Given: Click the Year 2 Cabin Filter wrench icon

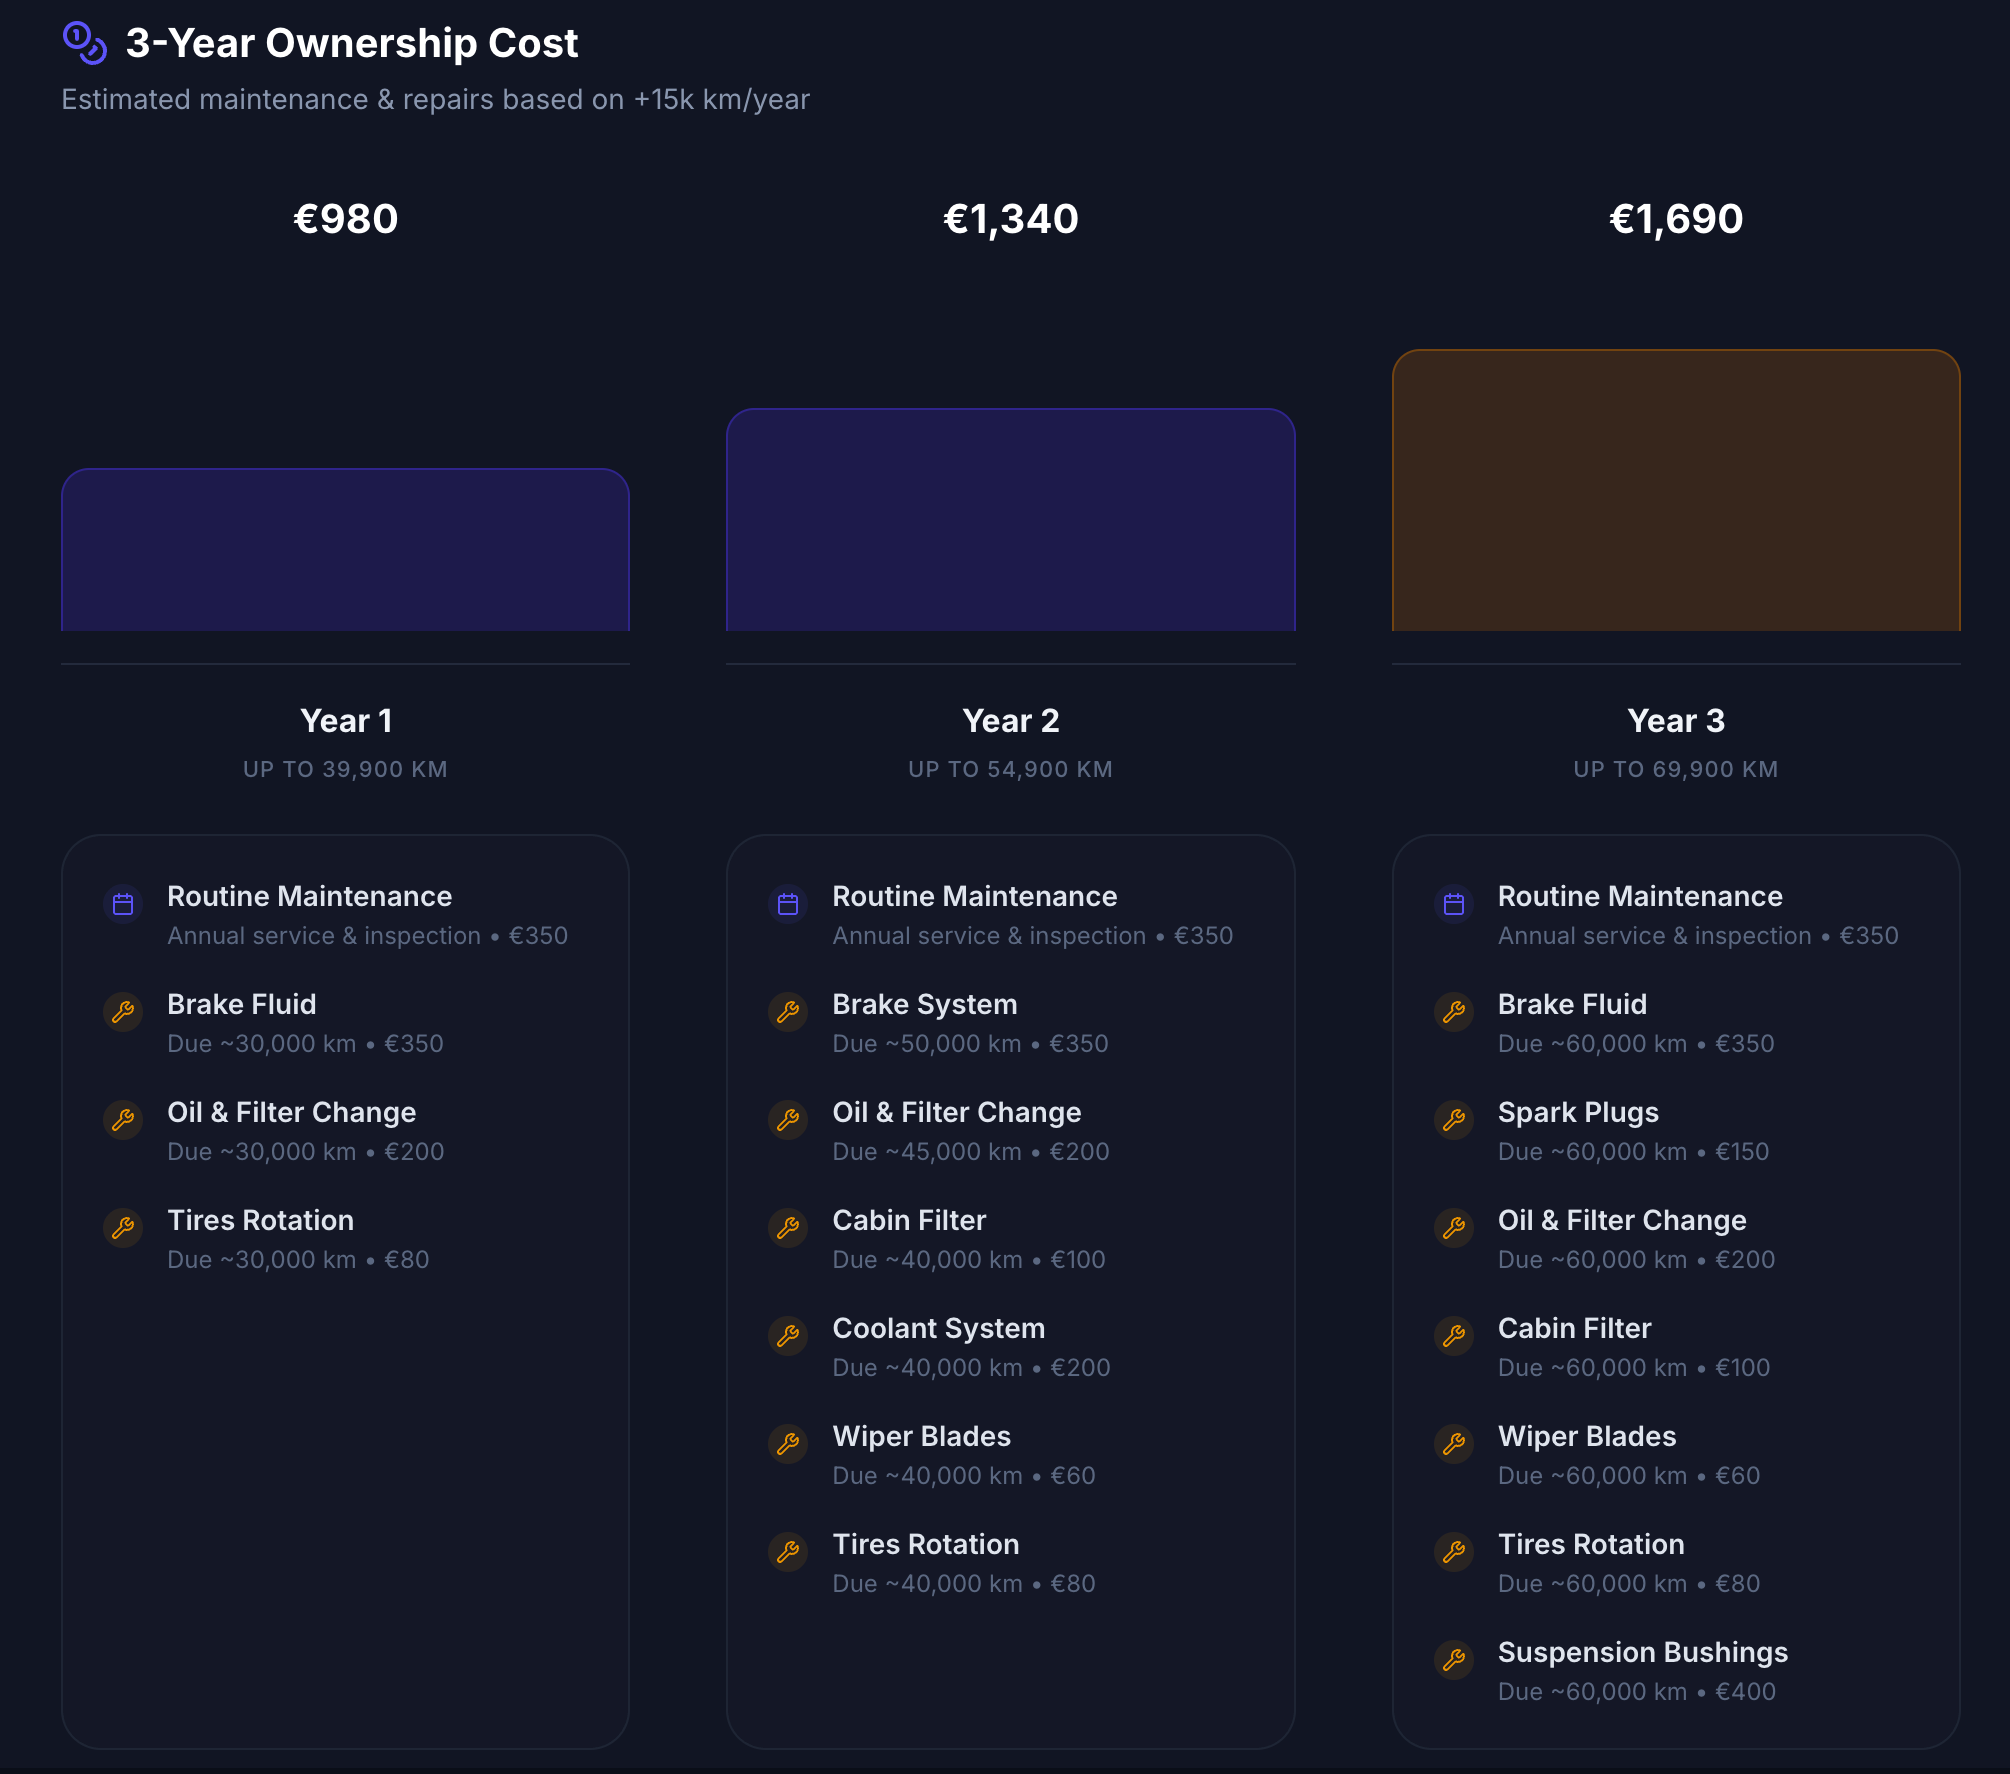Looking at the screenshot, I should tap(788, 1228).
